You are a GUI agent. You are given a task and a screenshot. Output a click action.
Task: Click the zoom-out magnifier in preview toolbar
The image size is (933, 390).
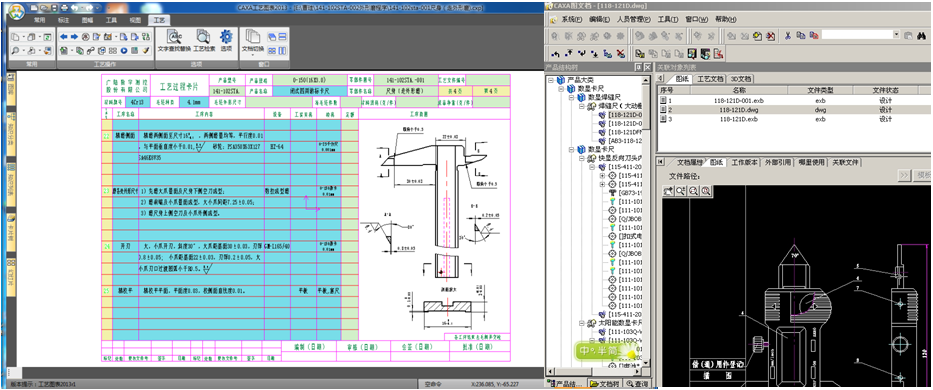(693, 191)
